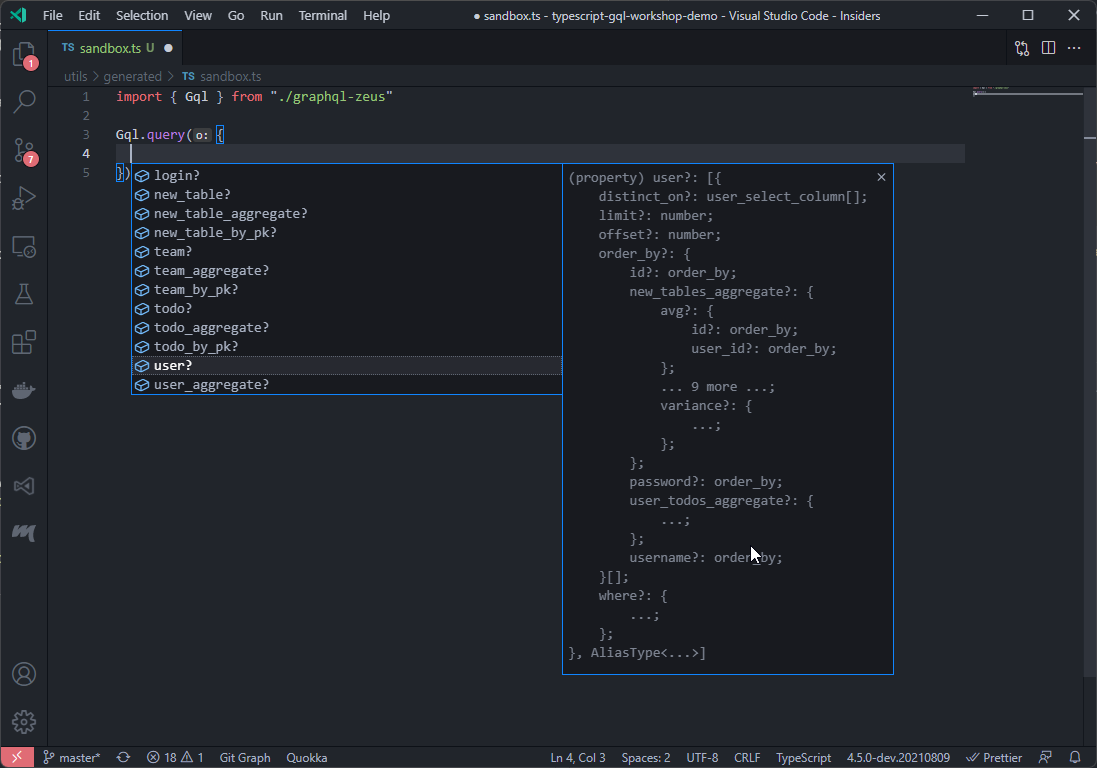Select the new_table_aggregate? suggestion
This screenshot has height=768, width=1097.
[x=346, y=213]
